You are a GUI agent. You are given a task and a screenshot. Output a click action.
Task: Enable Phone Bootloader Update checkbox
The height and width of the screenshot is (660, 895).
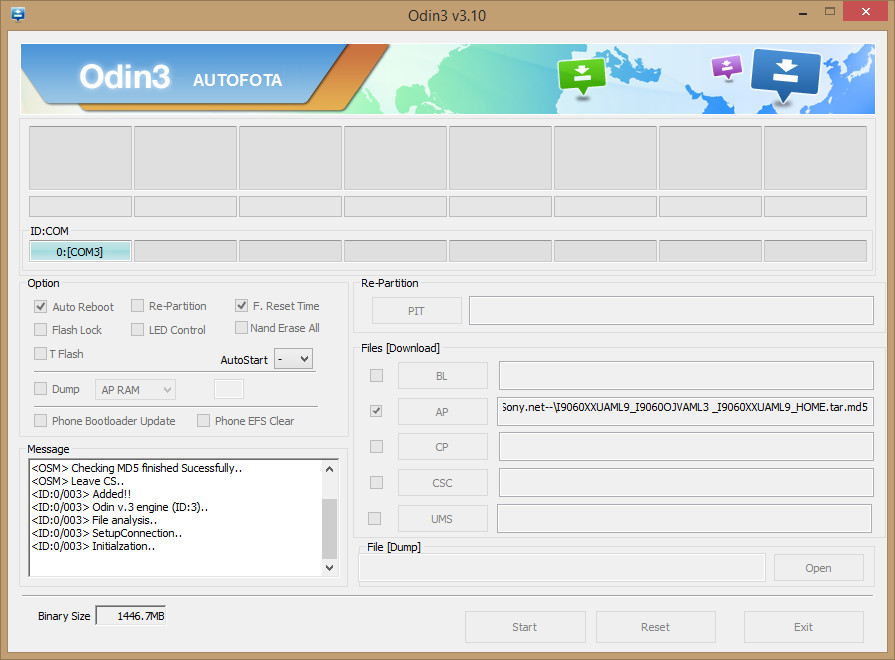pos(40,421)
